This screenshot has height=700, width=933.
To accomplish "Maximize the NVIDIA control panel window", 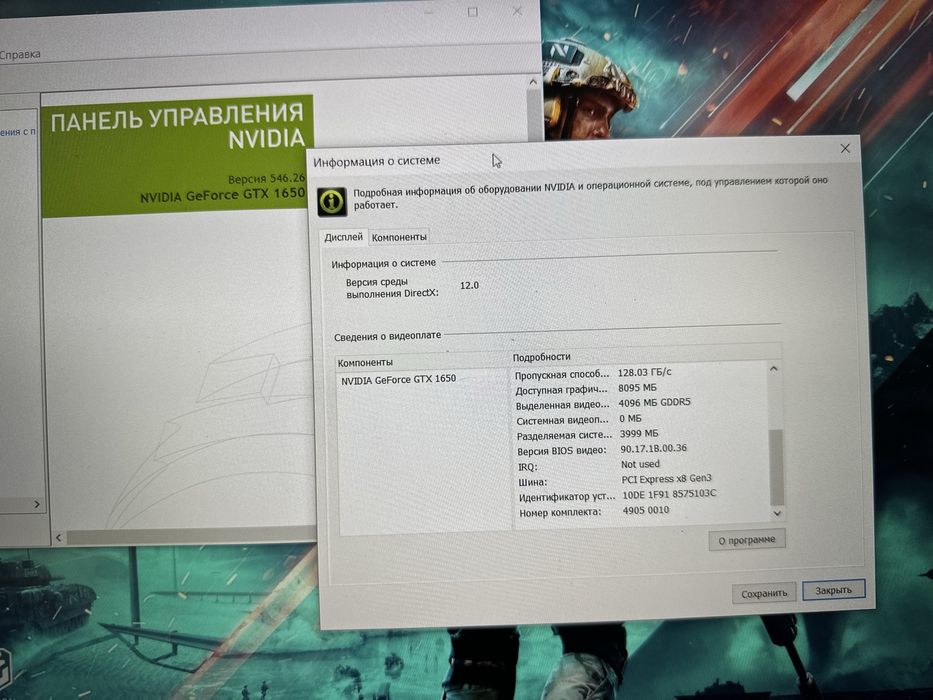I will (472, 12).
